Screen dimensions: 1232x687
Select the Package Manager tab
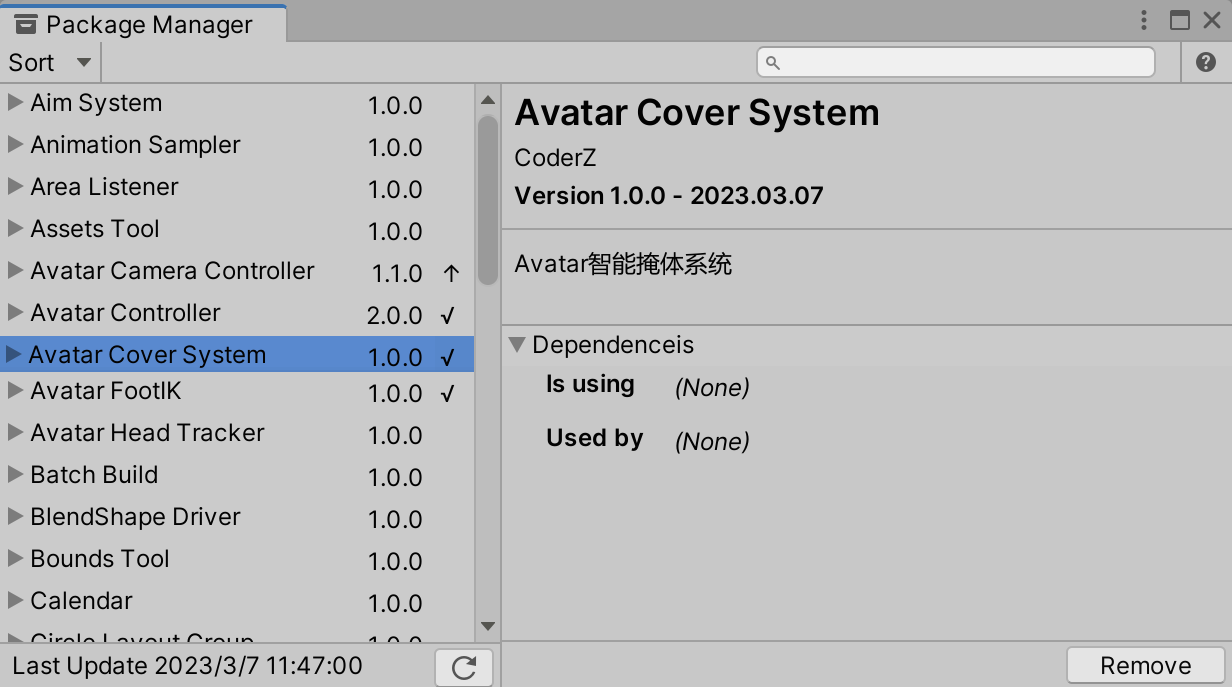[143, 24]
